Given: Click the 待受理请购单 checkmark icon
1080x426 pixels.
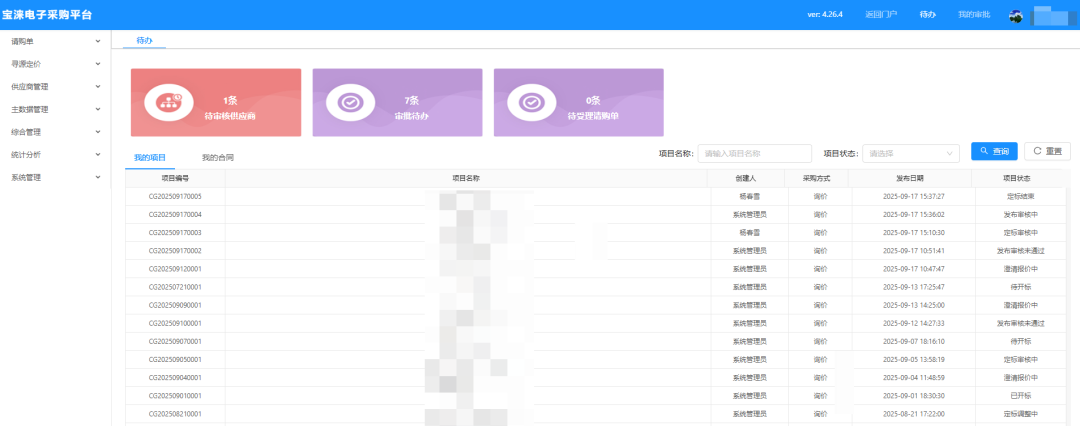Looking at the screenshot, I should [x=532, y=103].
